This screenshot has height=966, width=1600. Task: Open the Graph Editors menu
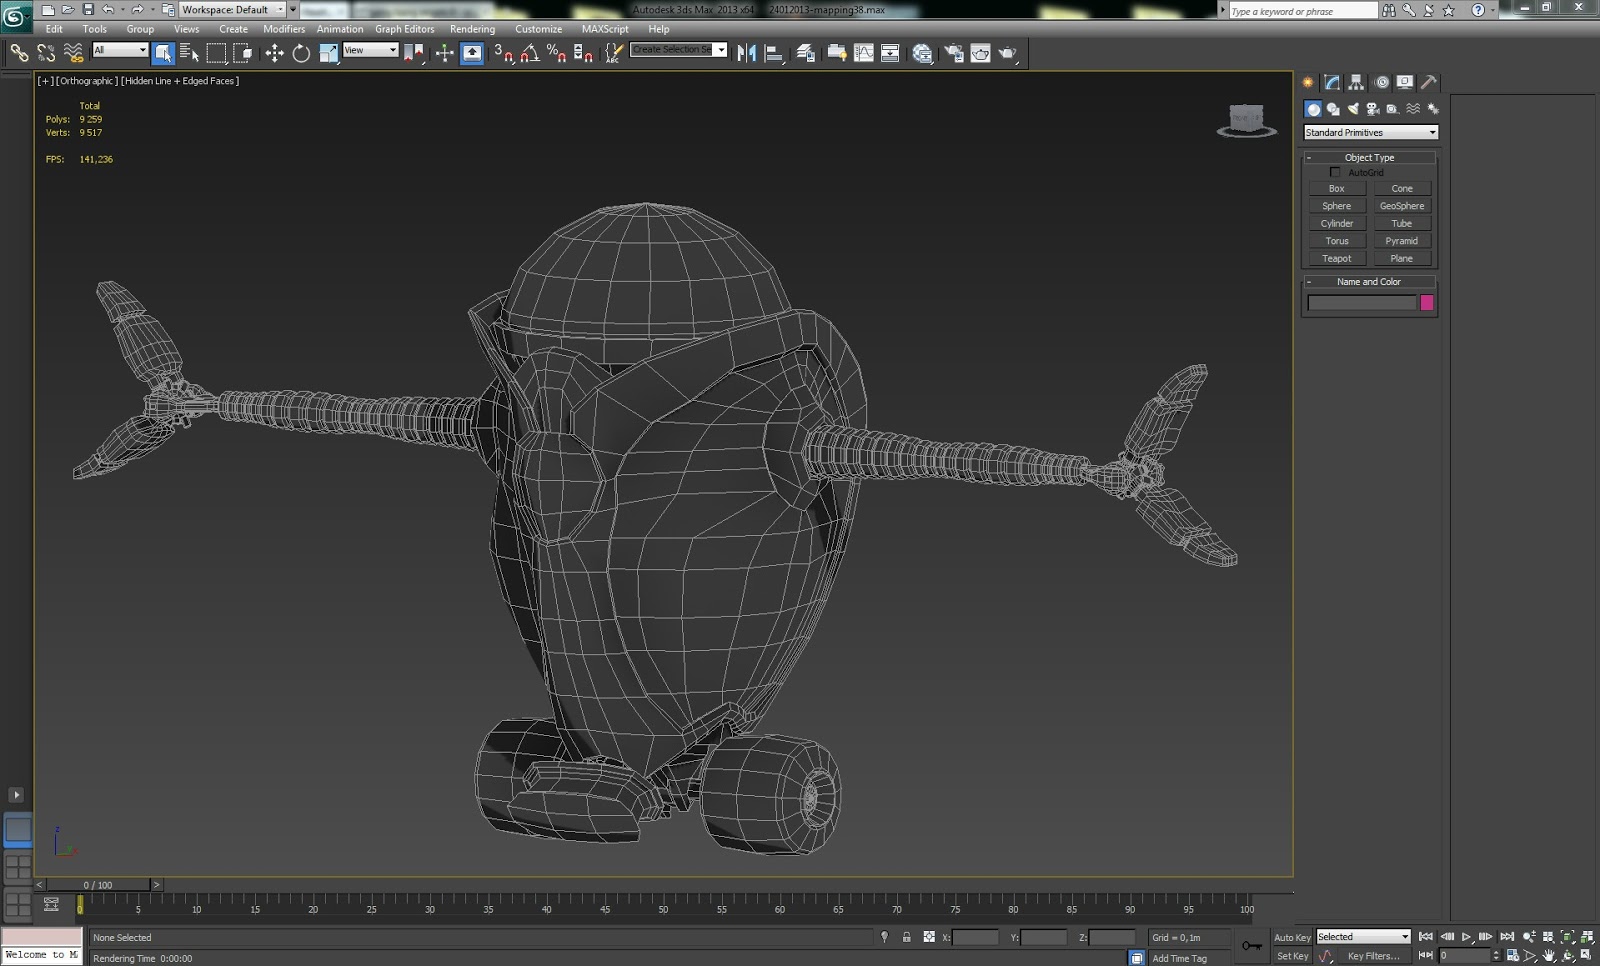405,29
